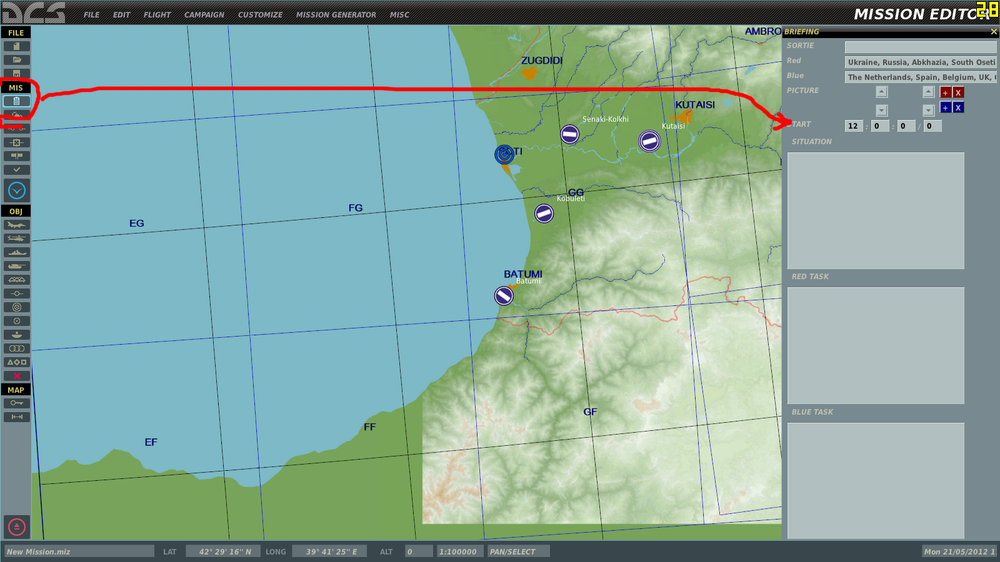Screen dimensions: 1000x562
Task: Open the Weather cloud icon
Action: [x=17, y=115]
